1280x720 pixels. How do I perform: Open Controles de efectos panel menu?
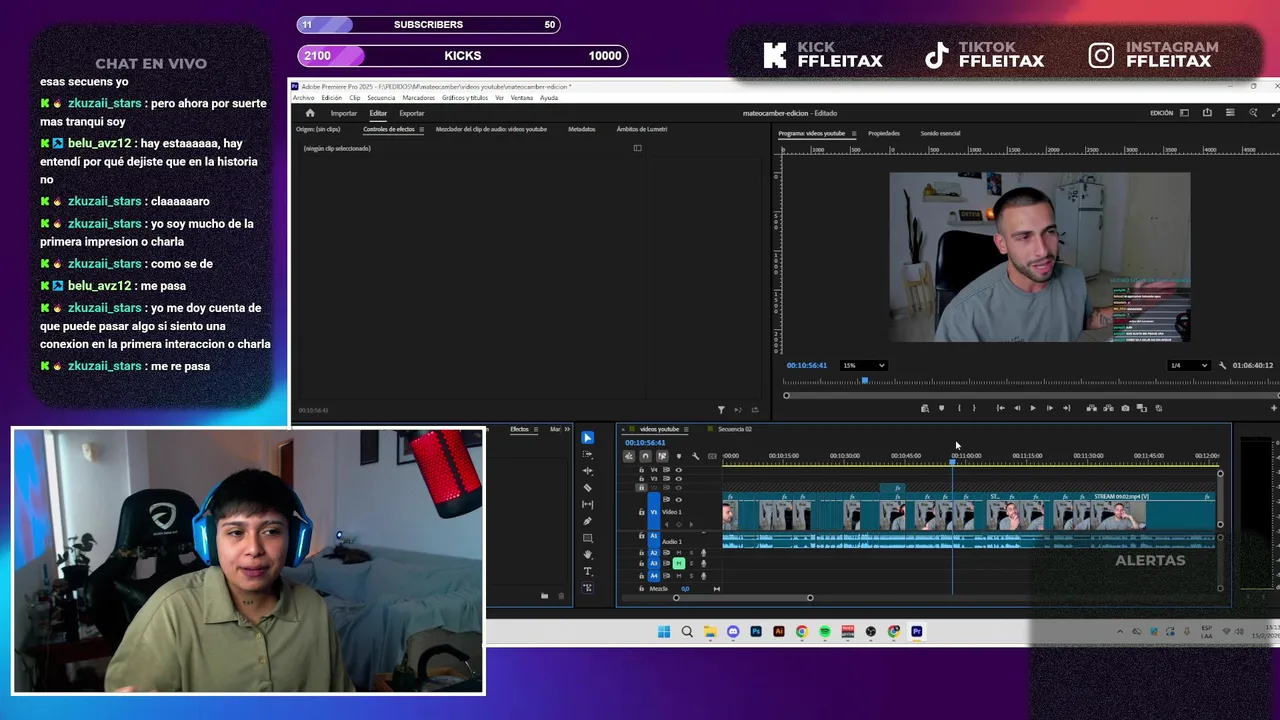[x=421, y=130]
